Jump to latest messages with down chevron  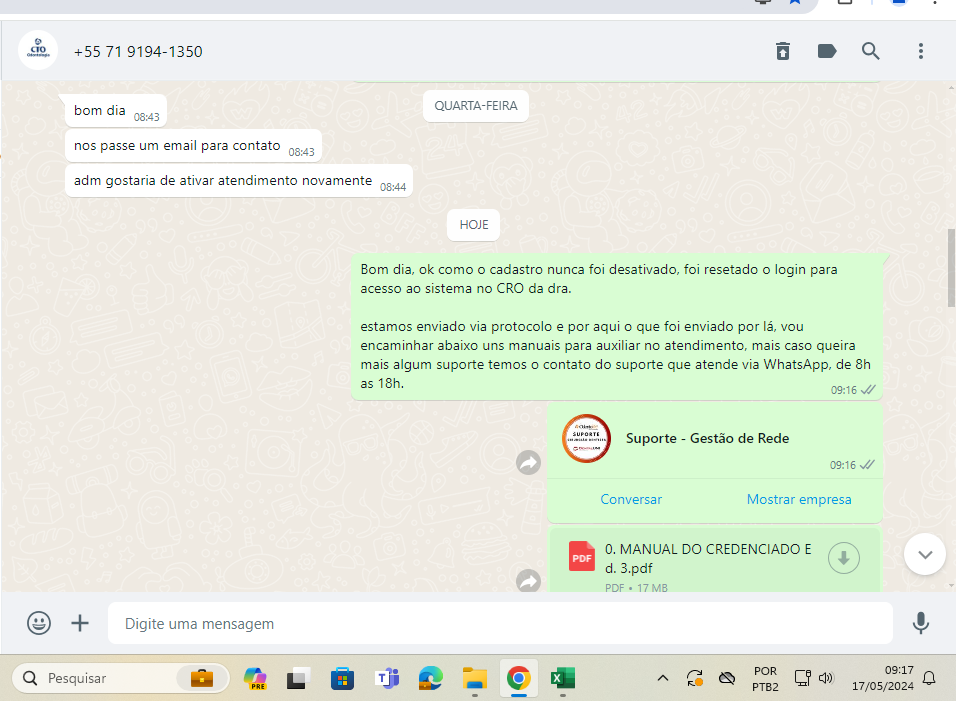[x=925, y=554]
